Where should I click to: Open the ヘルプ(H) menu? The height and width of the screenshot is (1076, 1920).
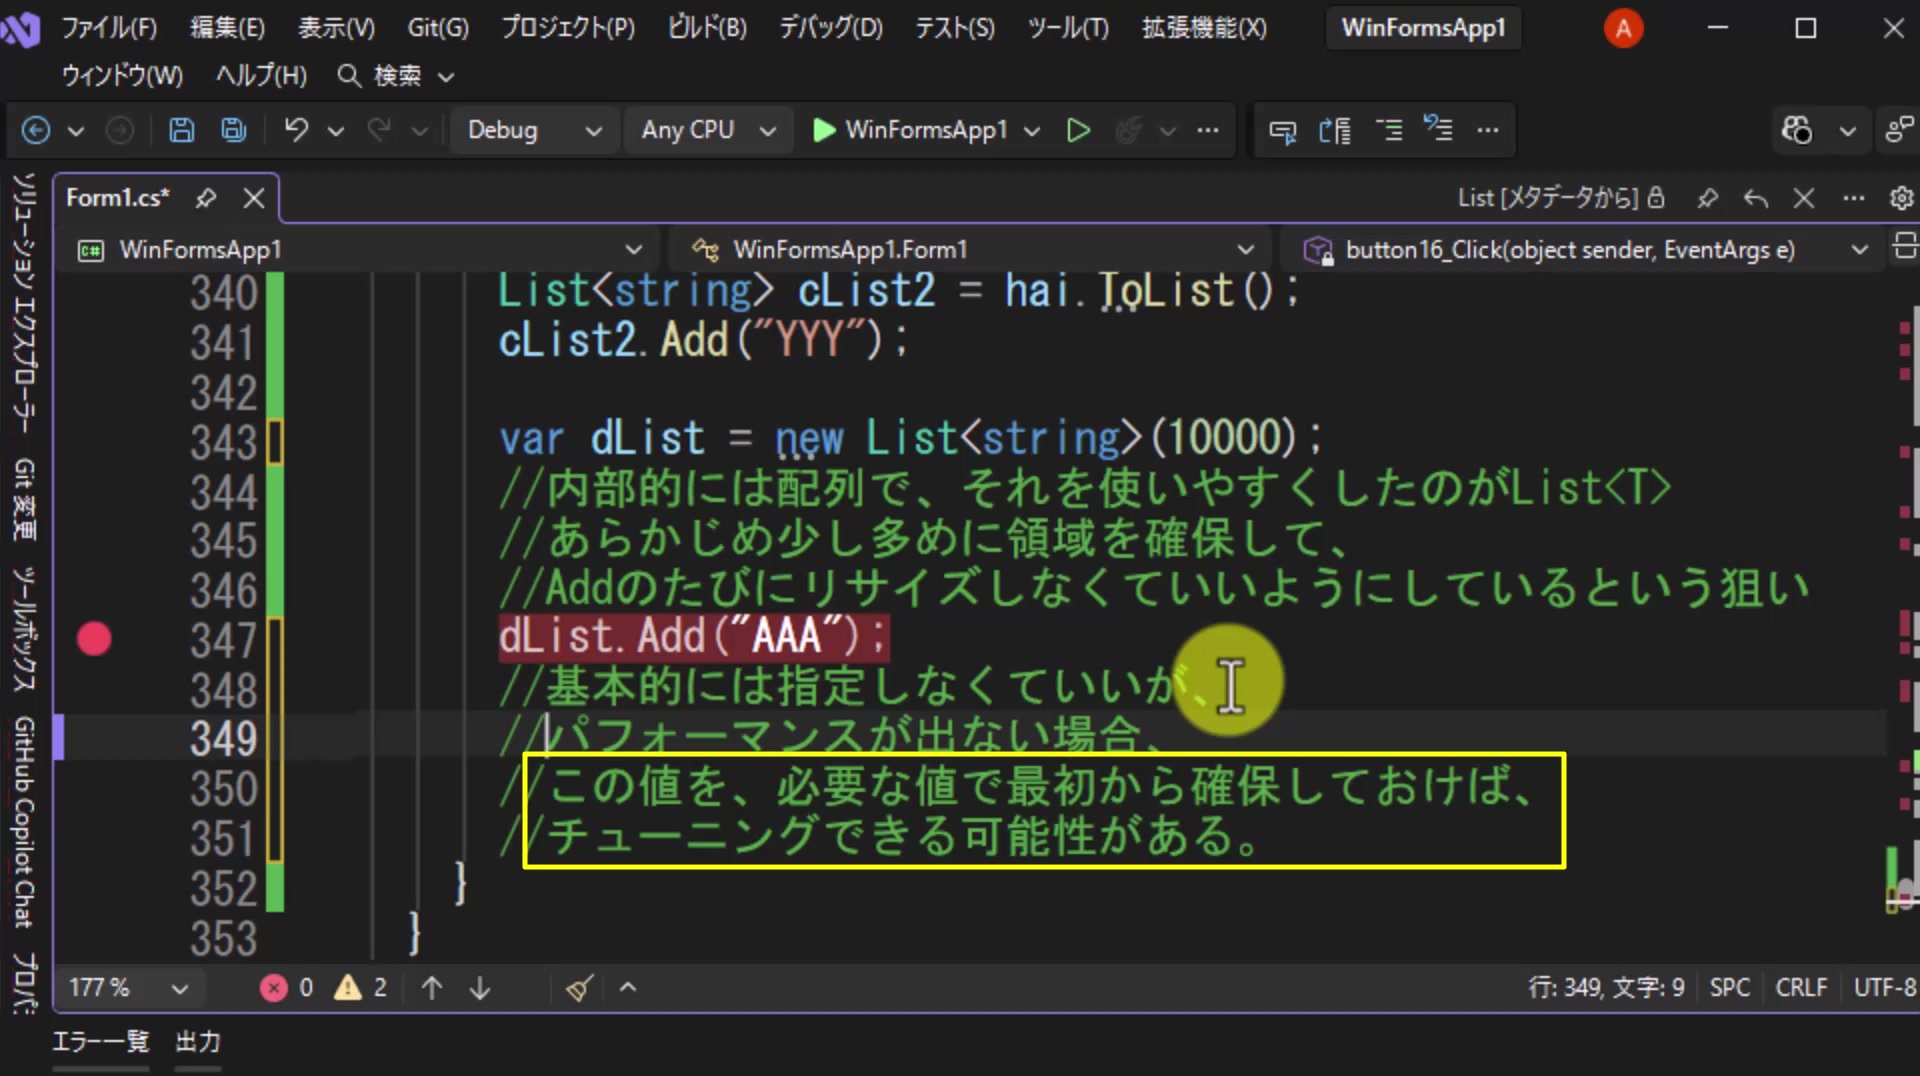tap(262, 76)
